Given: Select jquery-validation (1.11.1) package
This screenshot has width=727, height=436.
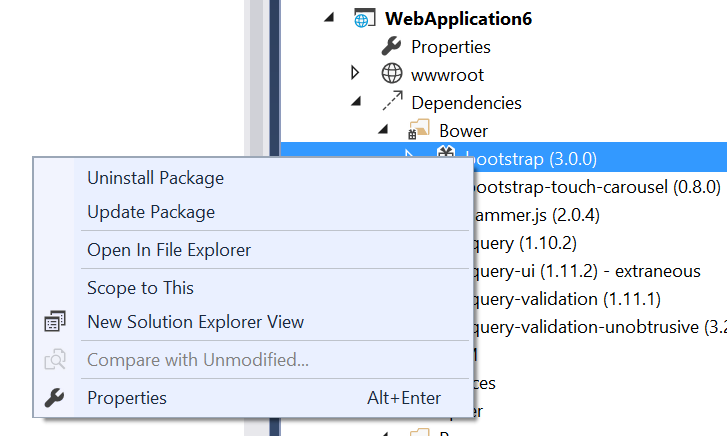Looking at the screenshot, I should 567,299.
